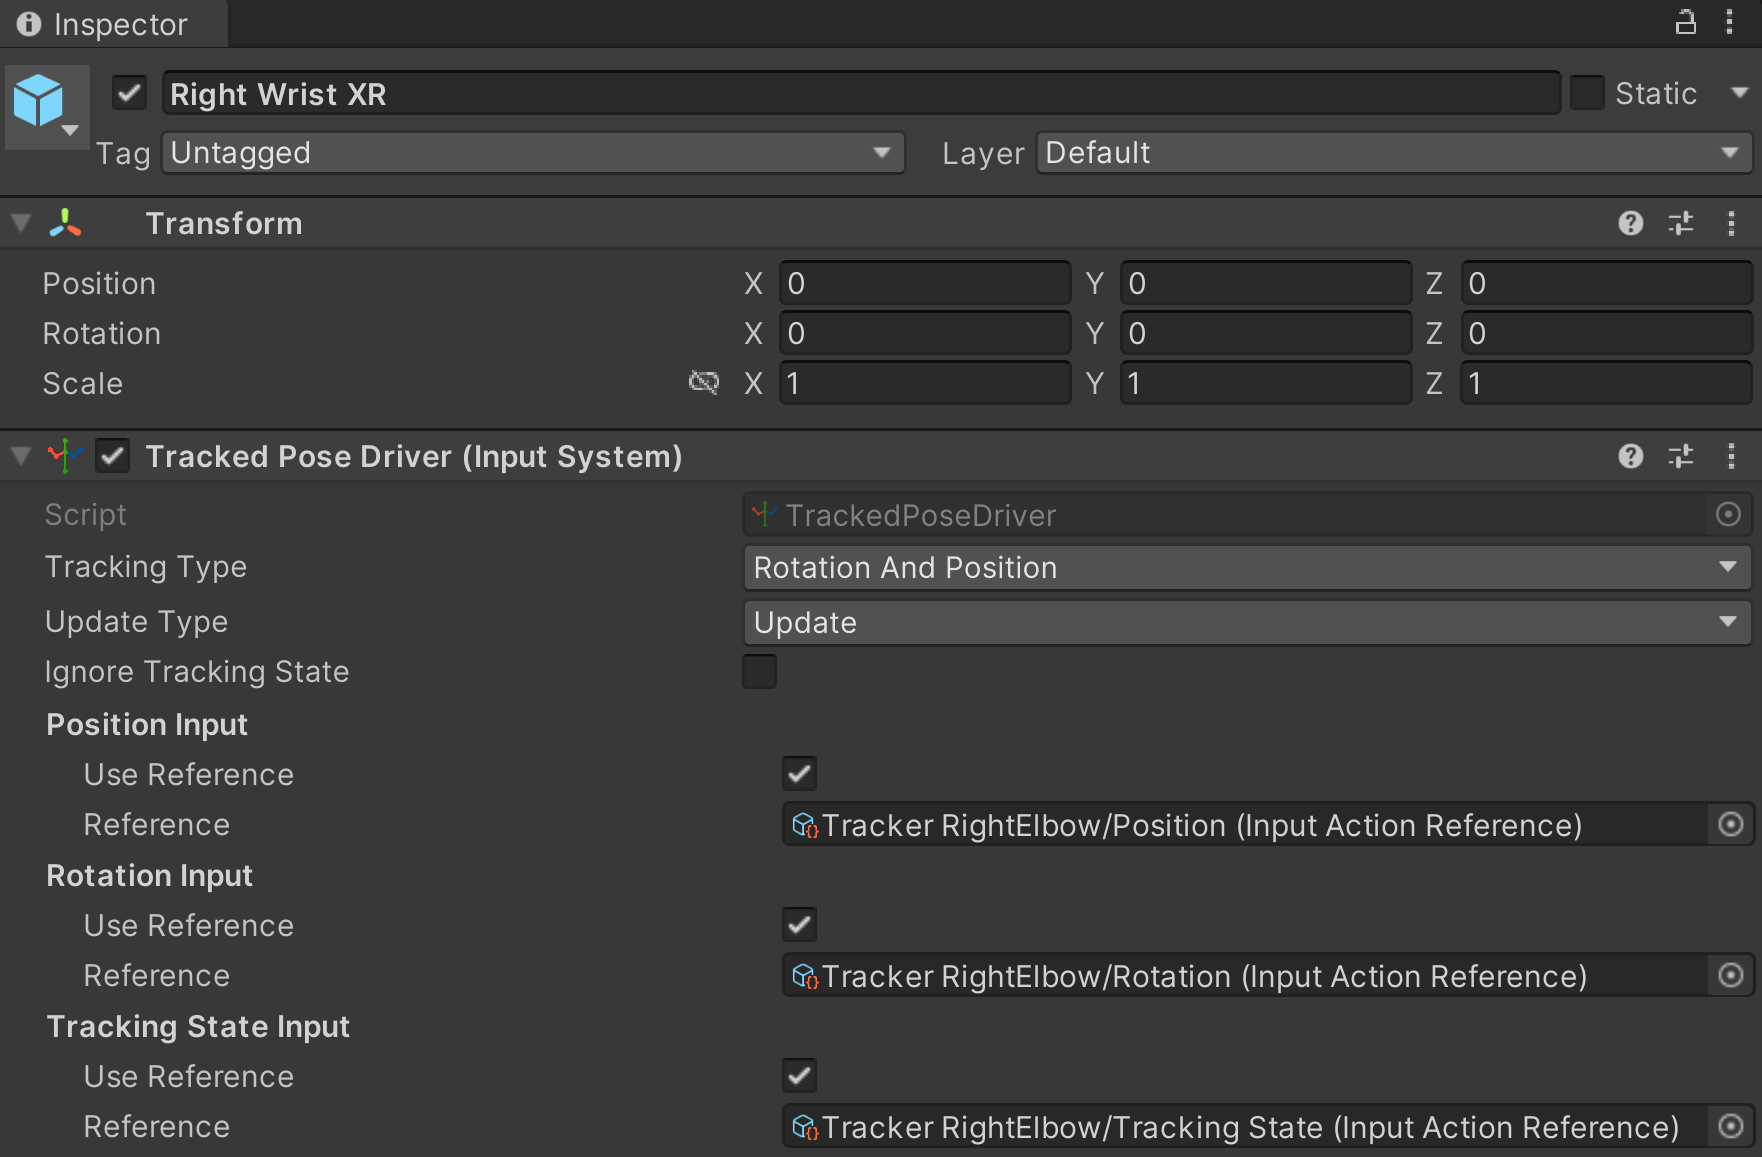Select the Inspector tab
This screenshot has height=1157, width=1762.
pos(112,24)
